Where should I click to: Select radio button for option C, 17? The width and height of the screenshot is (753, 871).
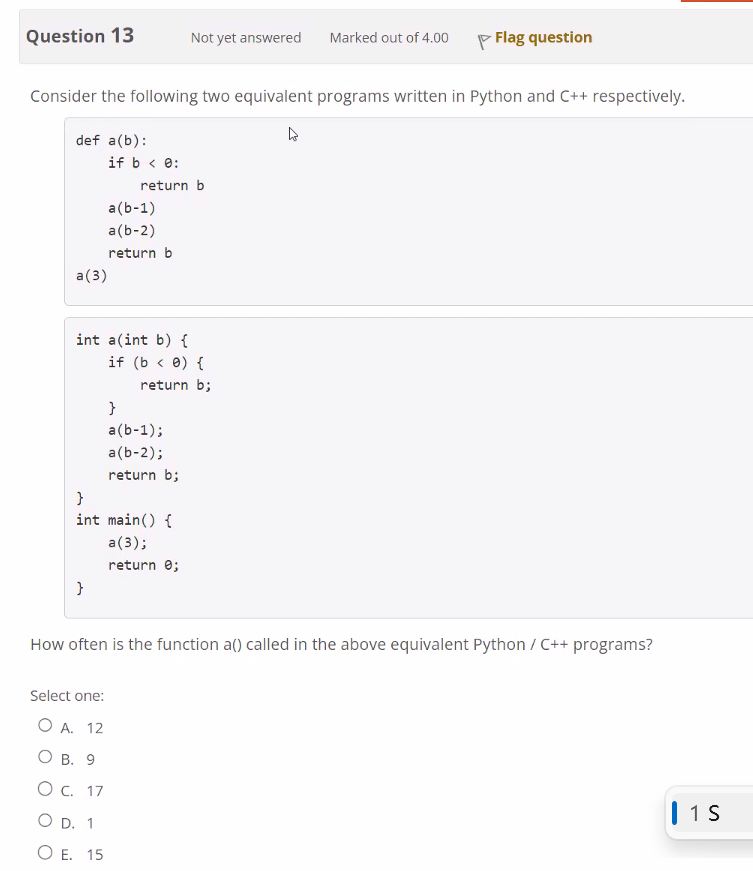pyautogui.click(x=45, y=788)
